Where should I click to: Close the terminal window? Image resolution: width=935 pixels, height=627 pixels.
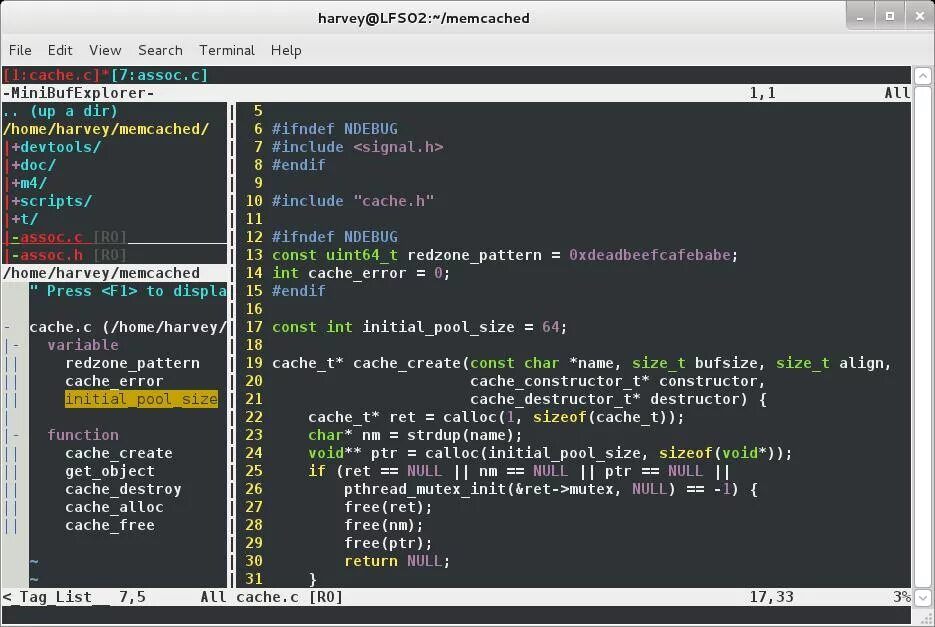click(x=919, y=17)
